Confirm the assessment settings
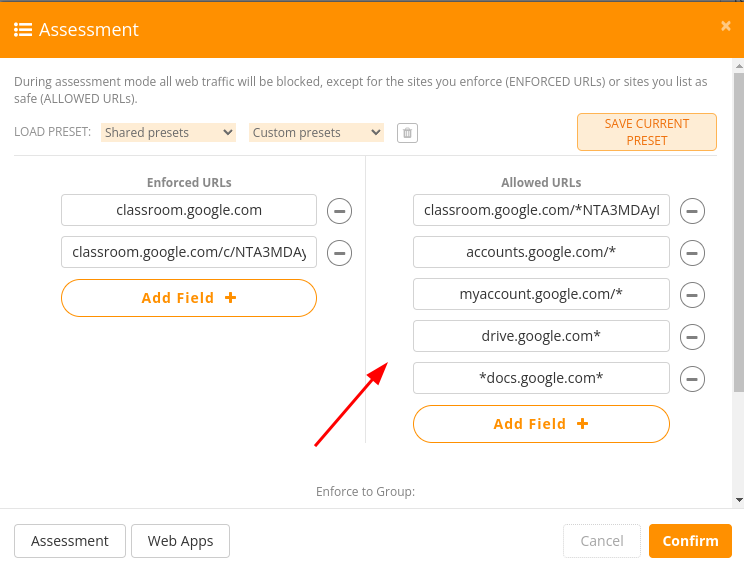744x569 pixels. pos(690,541)
